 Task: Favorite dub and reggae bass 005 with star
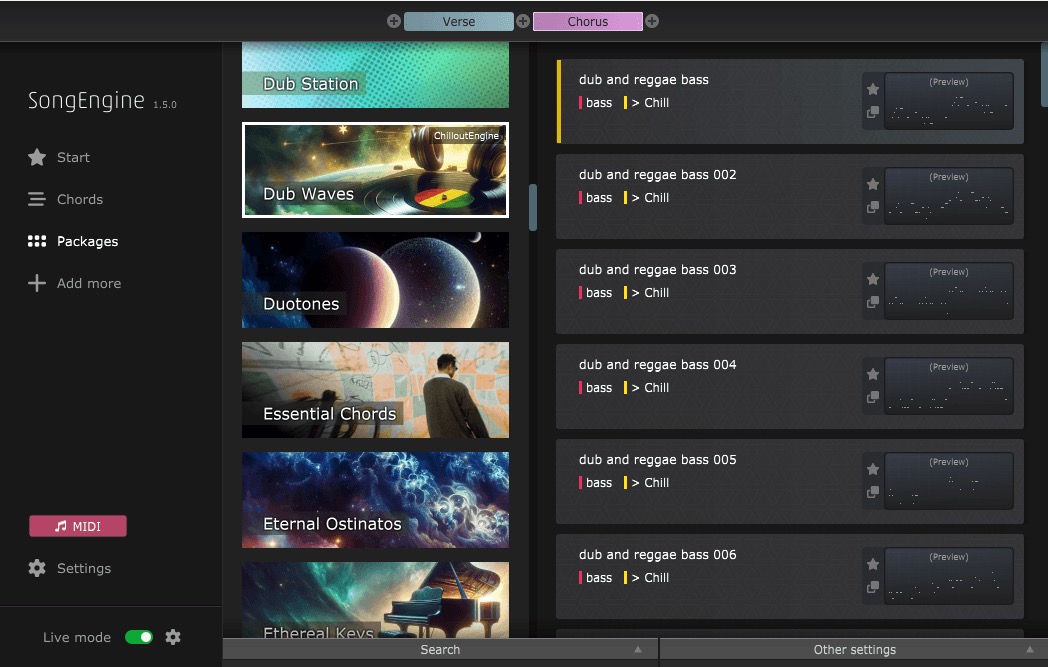click(x=873, y=469)
